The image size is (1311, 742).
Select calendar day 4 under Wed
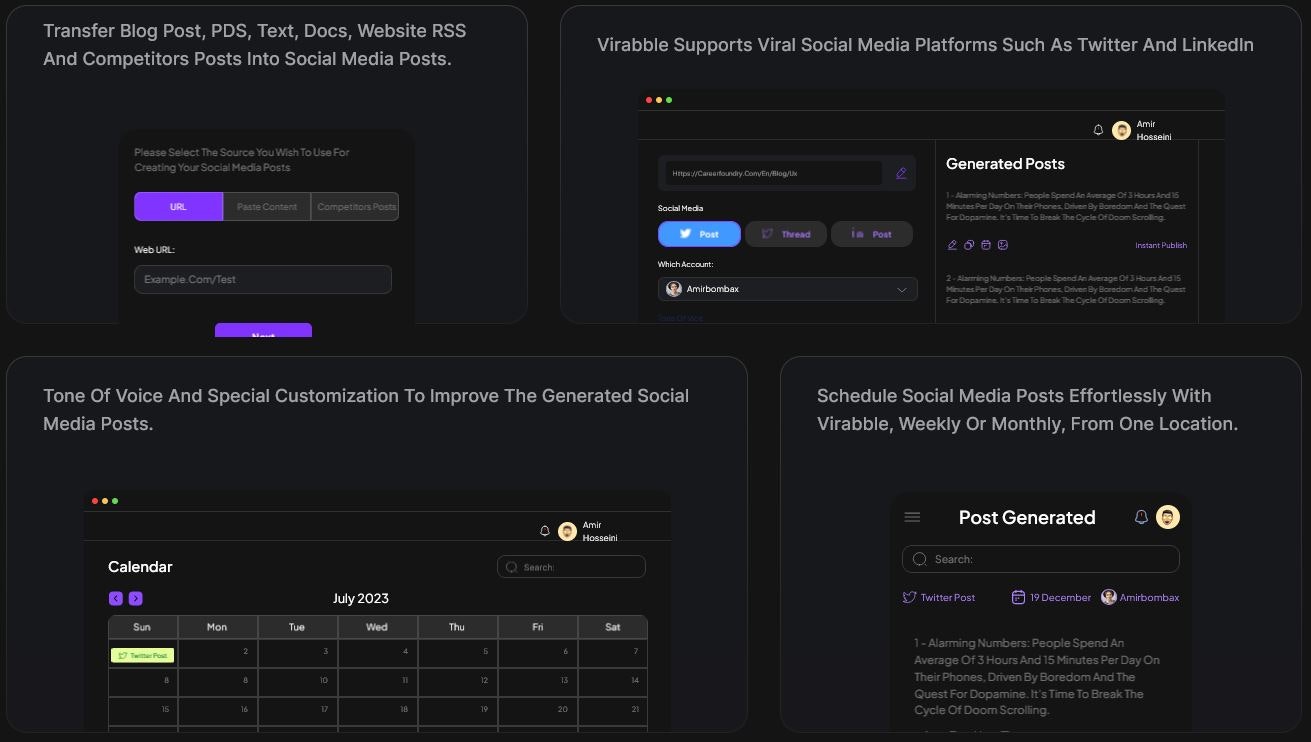click(x=378, y=654)
